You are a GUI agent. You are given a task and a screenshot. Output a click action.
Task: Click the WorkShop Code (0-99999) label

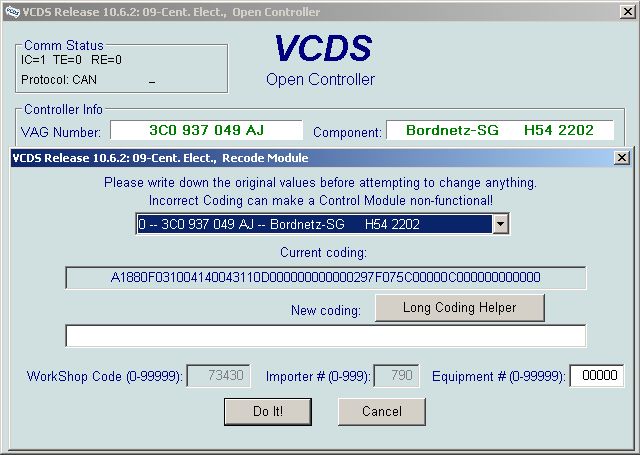click(x=104, y=376)
